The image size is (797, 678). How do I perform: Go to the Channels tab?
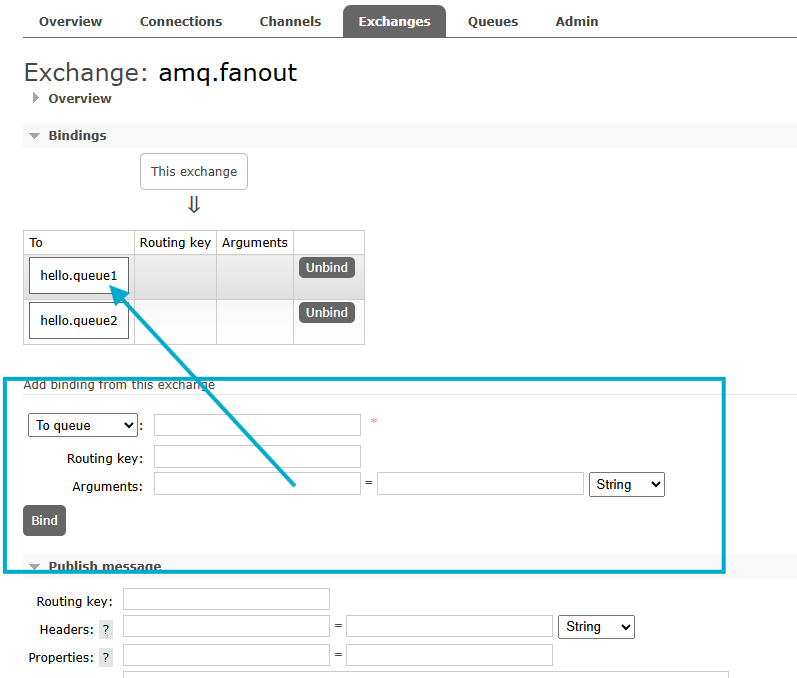[x=290, y=21]
